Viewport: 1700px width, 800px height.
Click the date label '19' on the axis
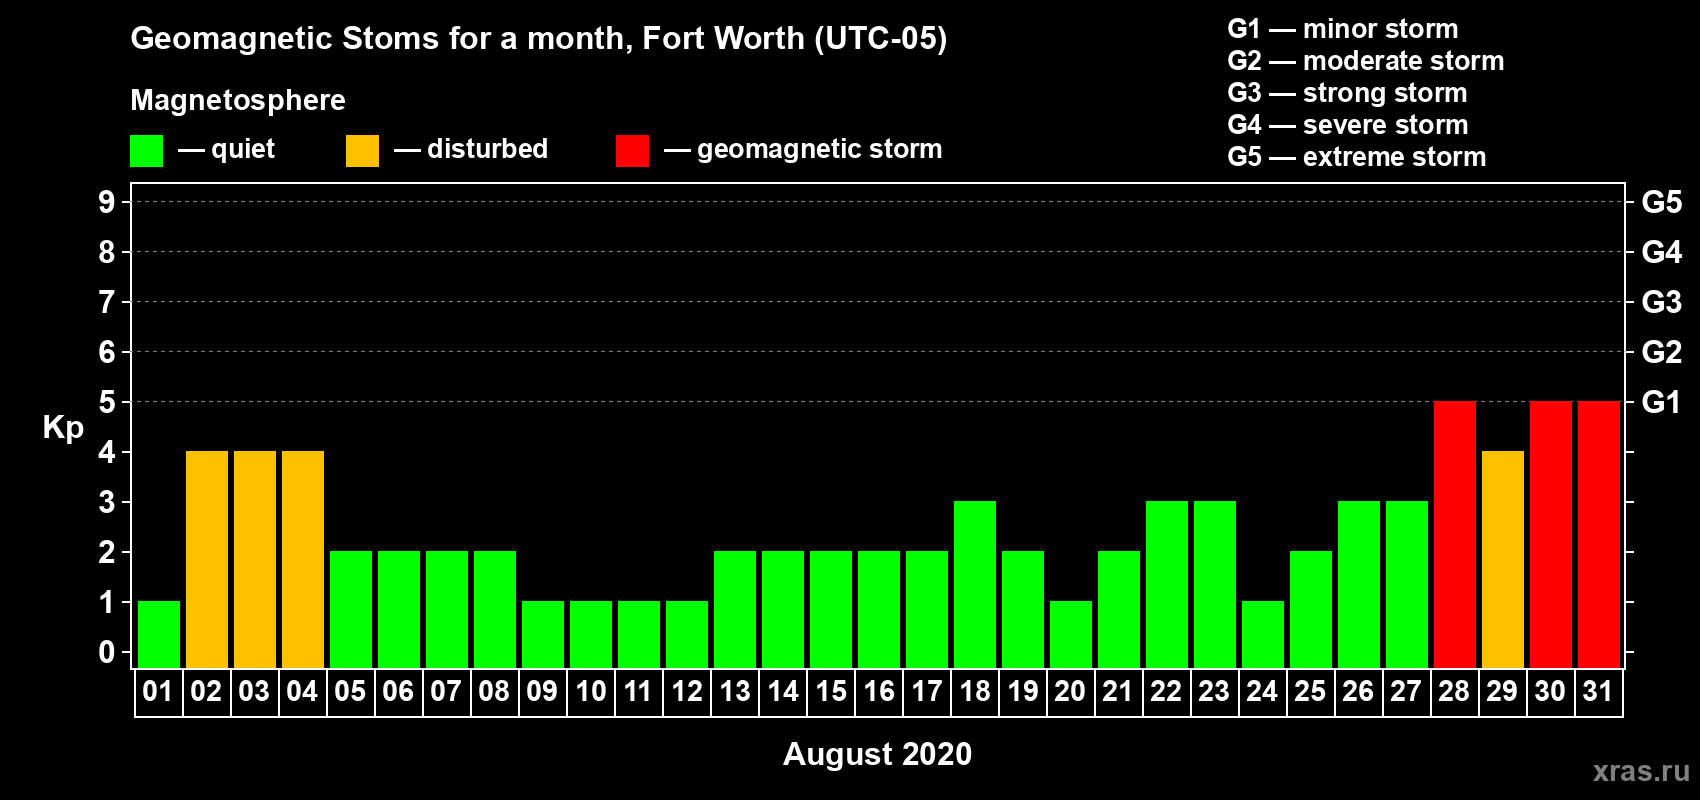click(x=1023, y=692)
